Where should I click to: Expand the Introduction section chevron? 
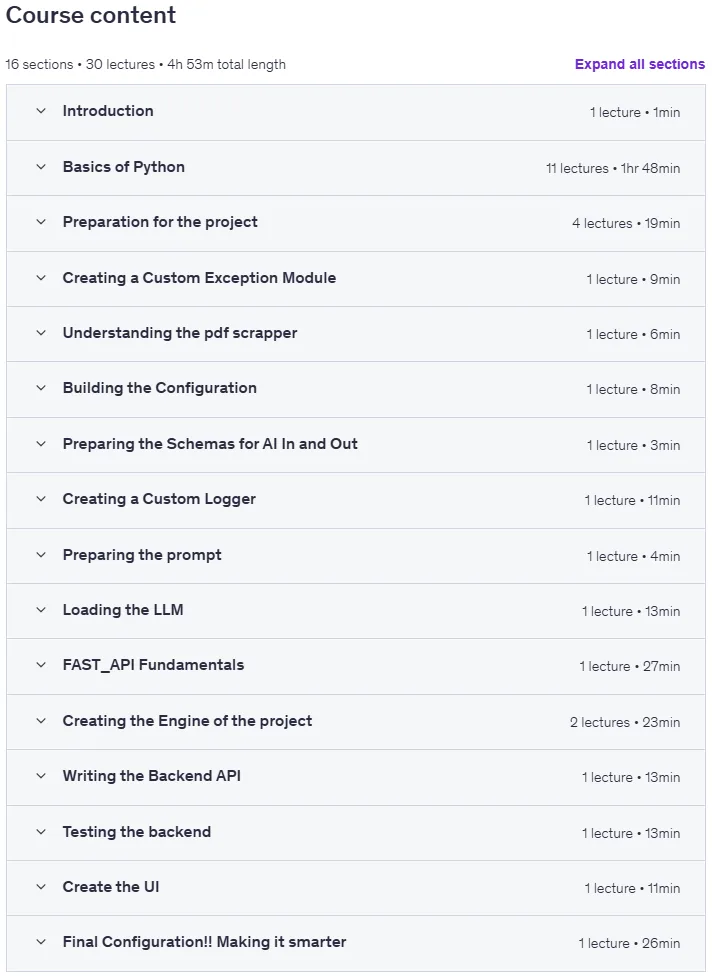point(41,111)
